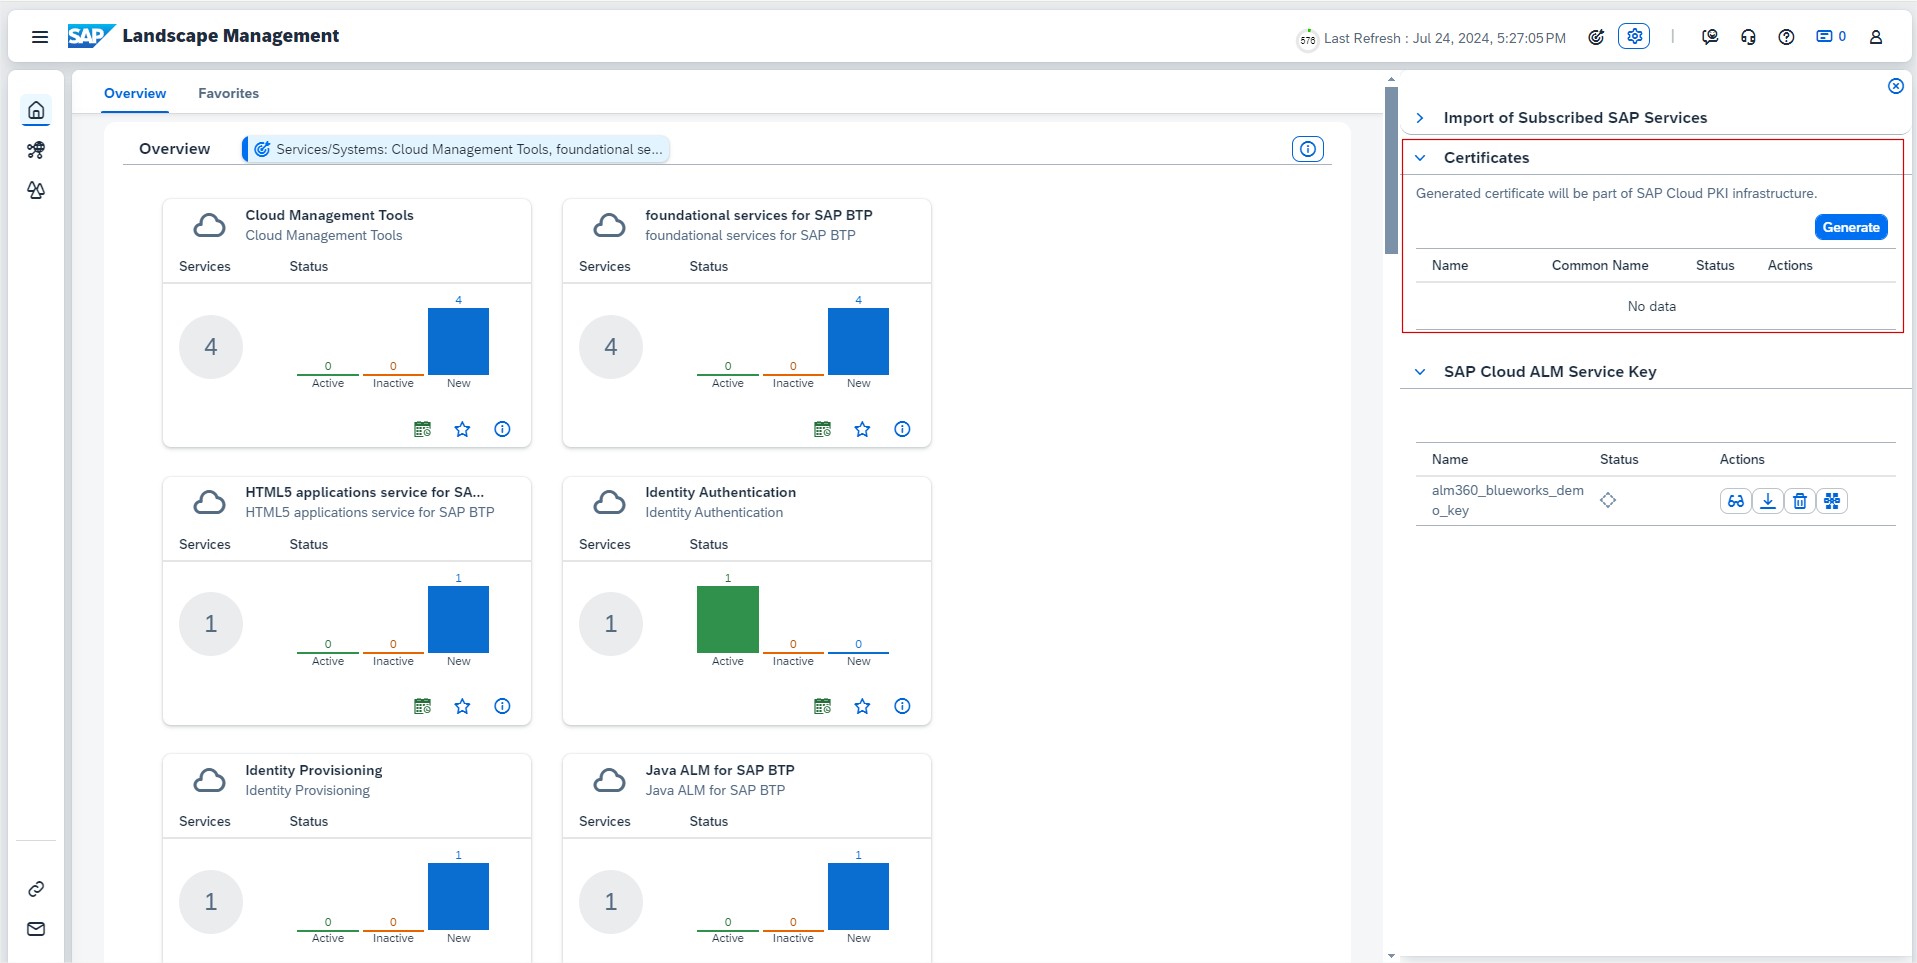
Task: Open the help question mark icon
Action: click(1786, 37)
